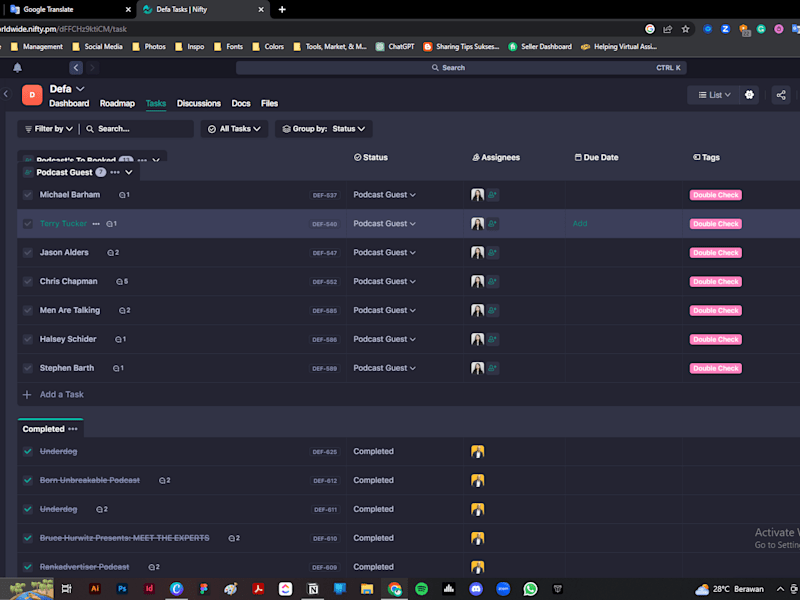Change status of Stephen Barth task
This screenshot has width=800, height=600.
pos(384,368)
